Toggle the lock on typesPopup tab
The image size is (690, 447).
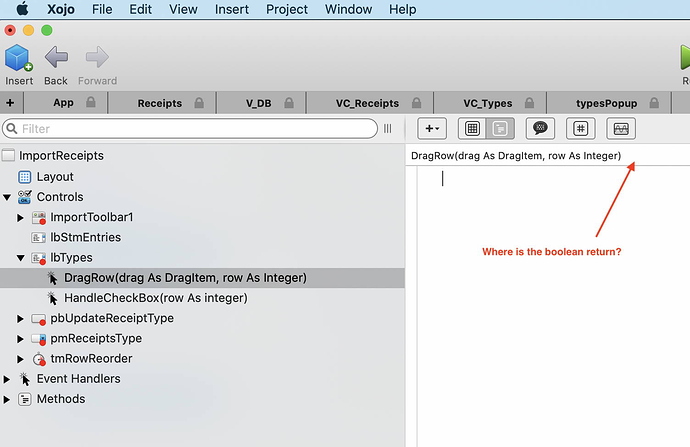coord(654,103)
